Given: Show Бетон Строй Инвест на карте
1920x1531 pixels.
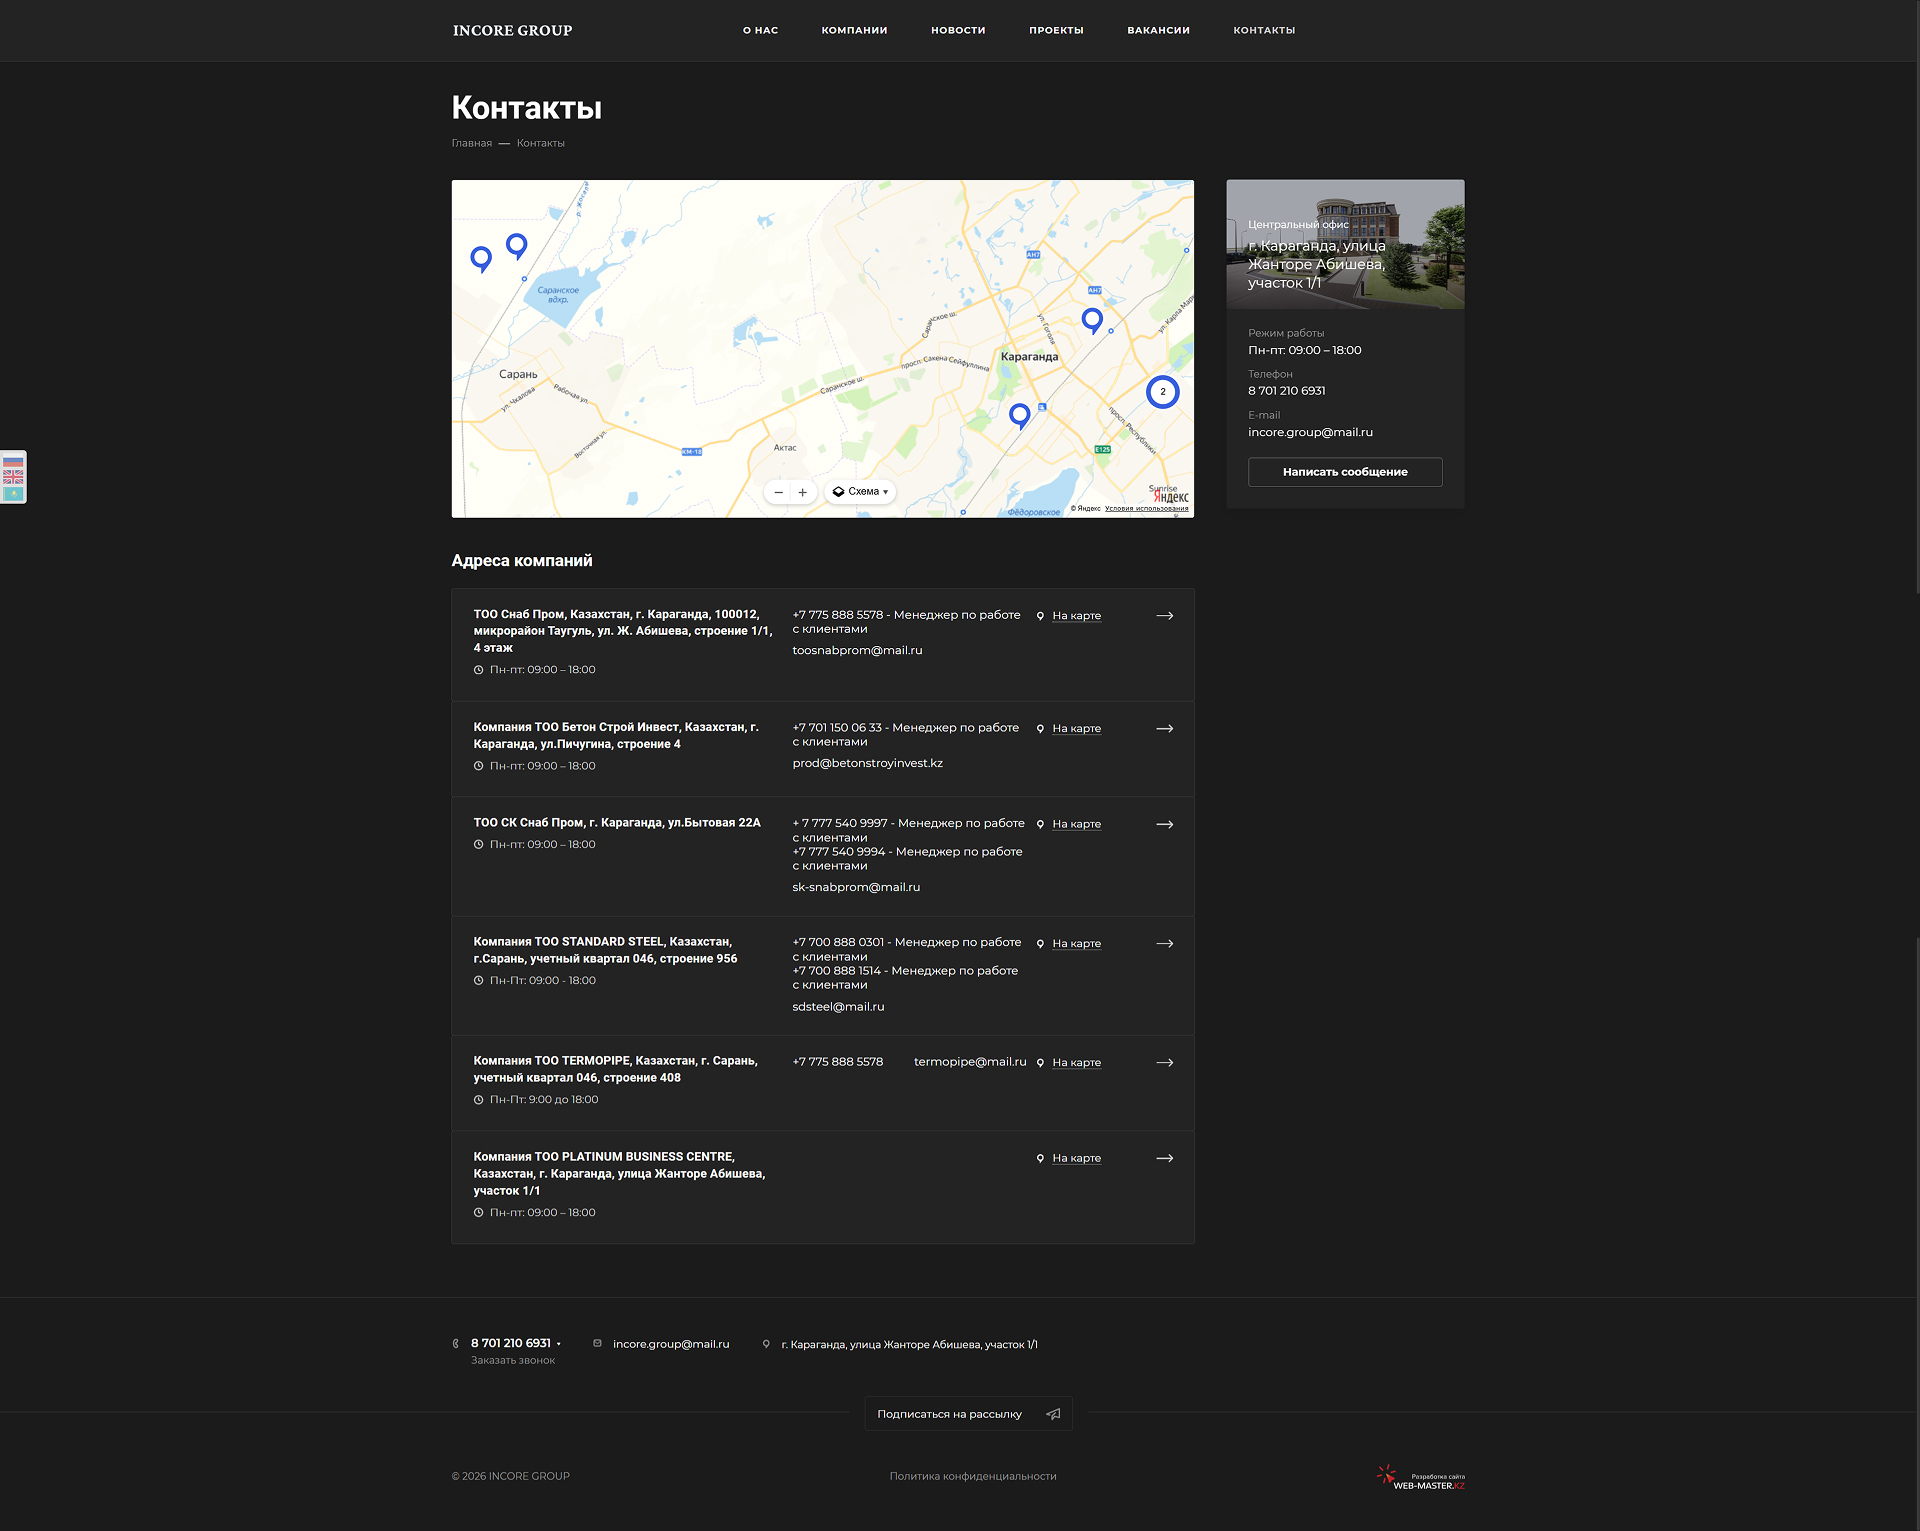Looking at the screenshot, I should point(1076,729).
